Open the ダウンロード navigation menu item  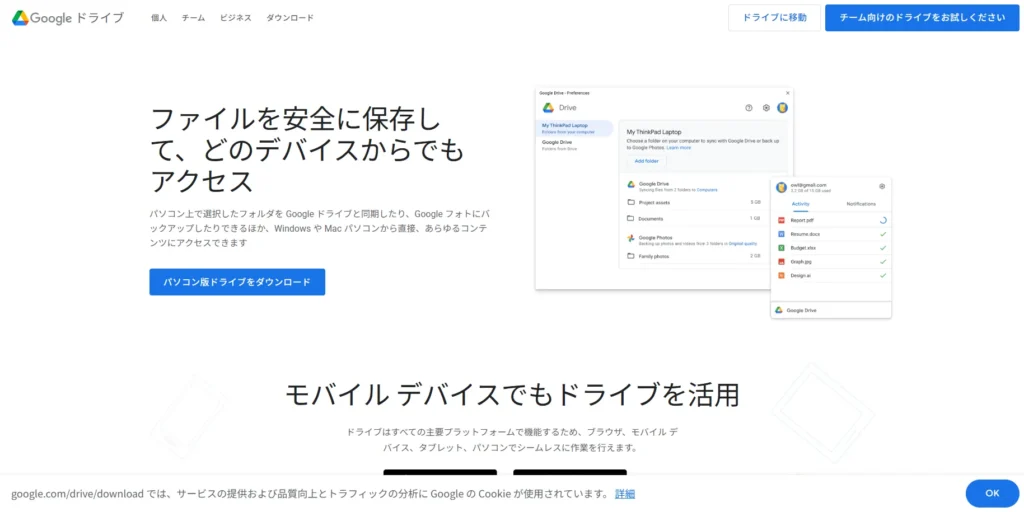pyautogui.click(x=290, y=18)
